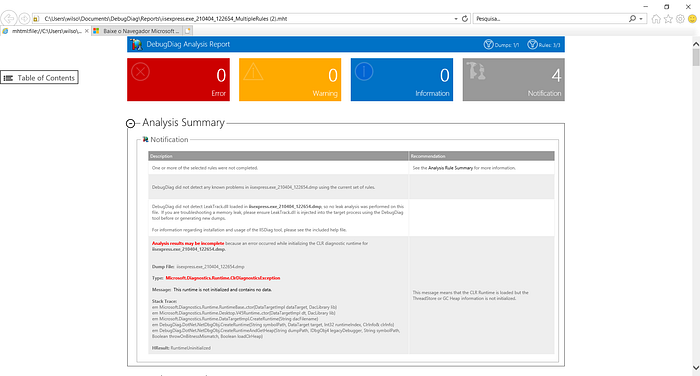This screenshot has width=700, height=376.
Task: Click the DebugDiag logo icon
Action: [x=136, y=44]
